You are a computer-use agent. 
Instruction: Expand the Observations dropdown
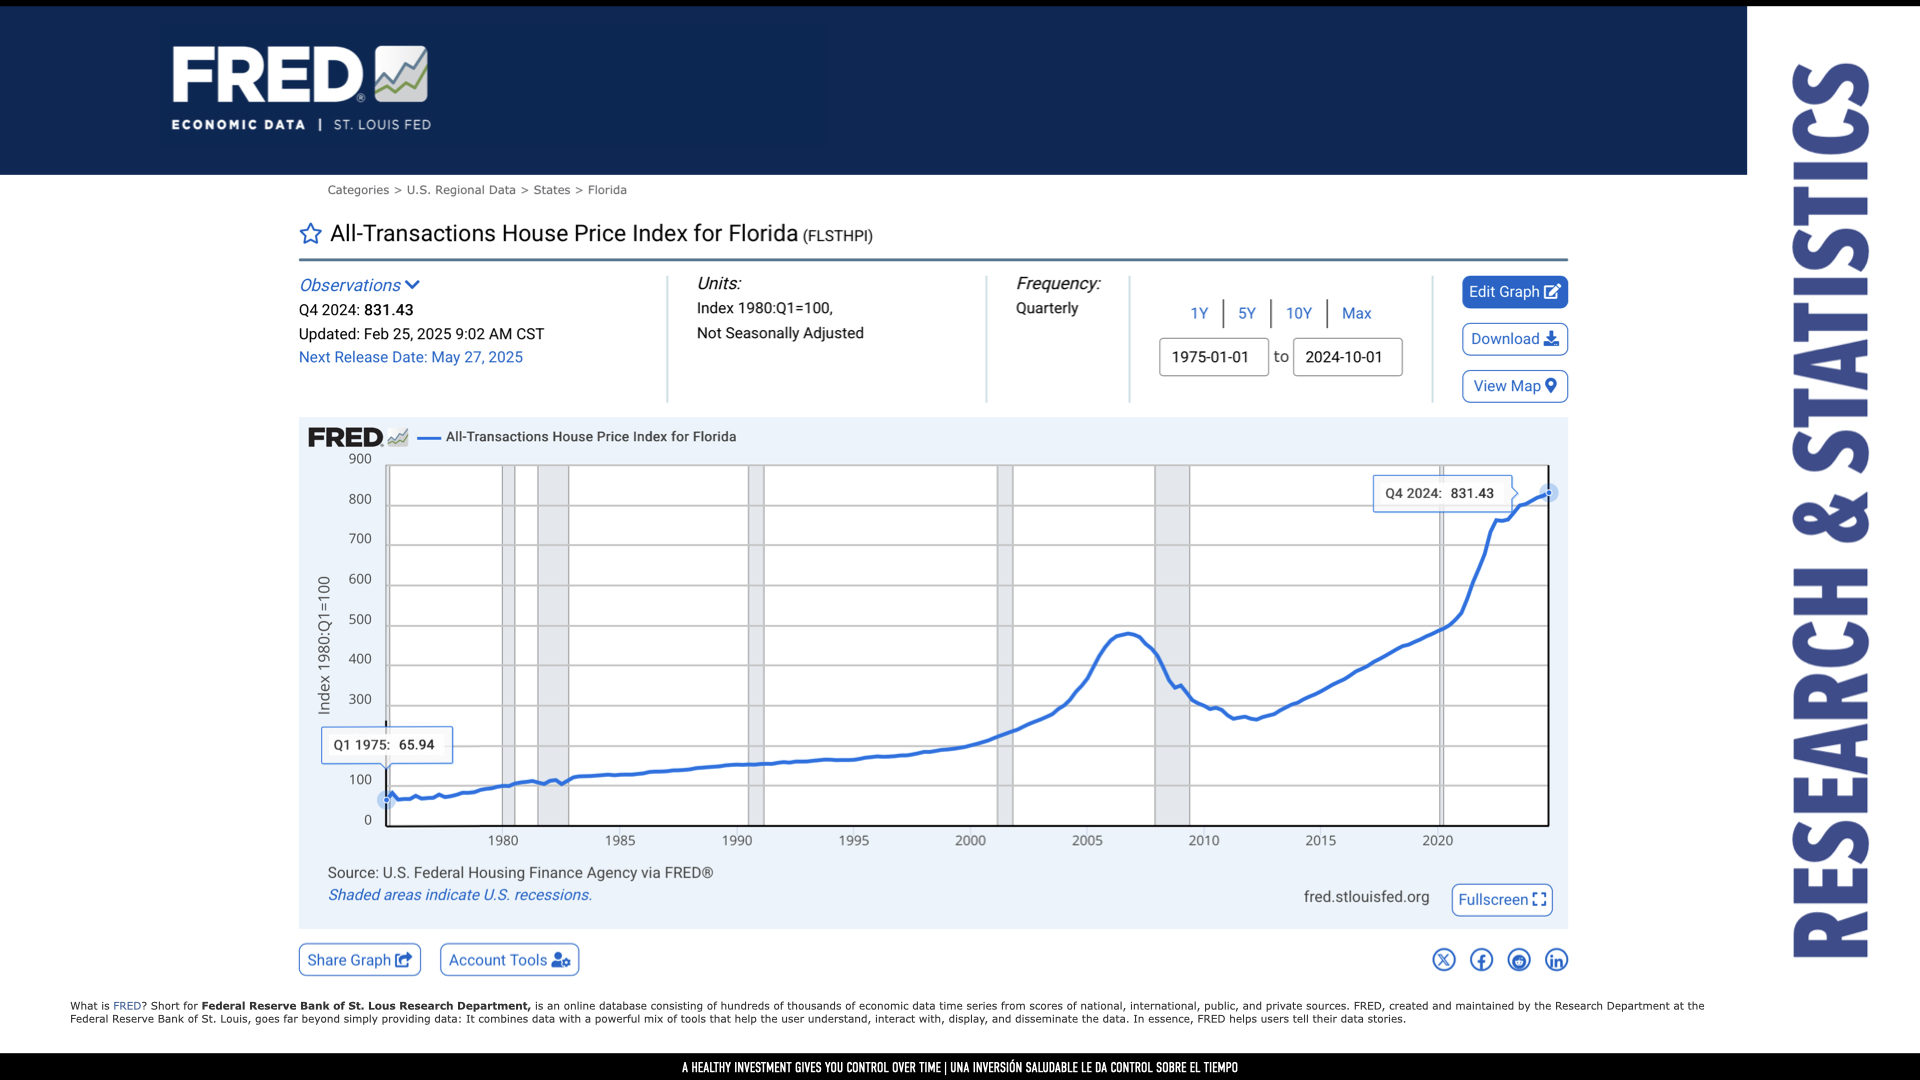pos(359,285)
